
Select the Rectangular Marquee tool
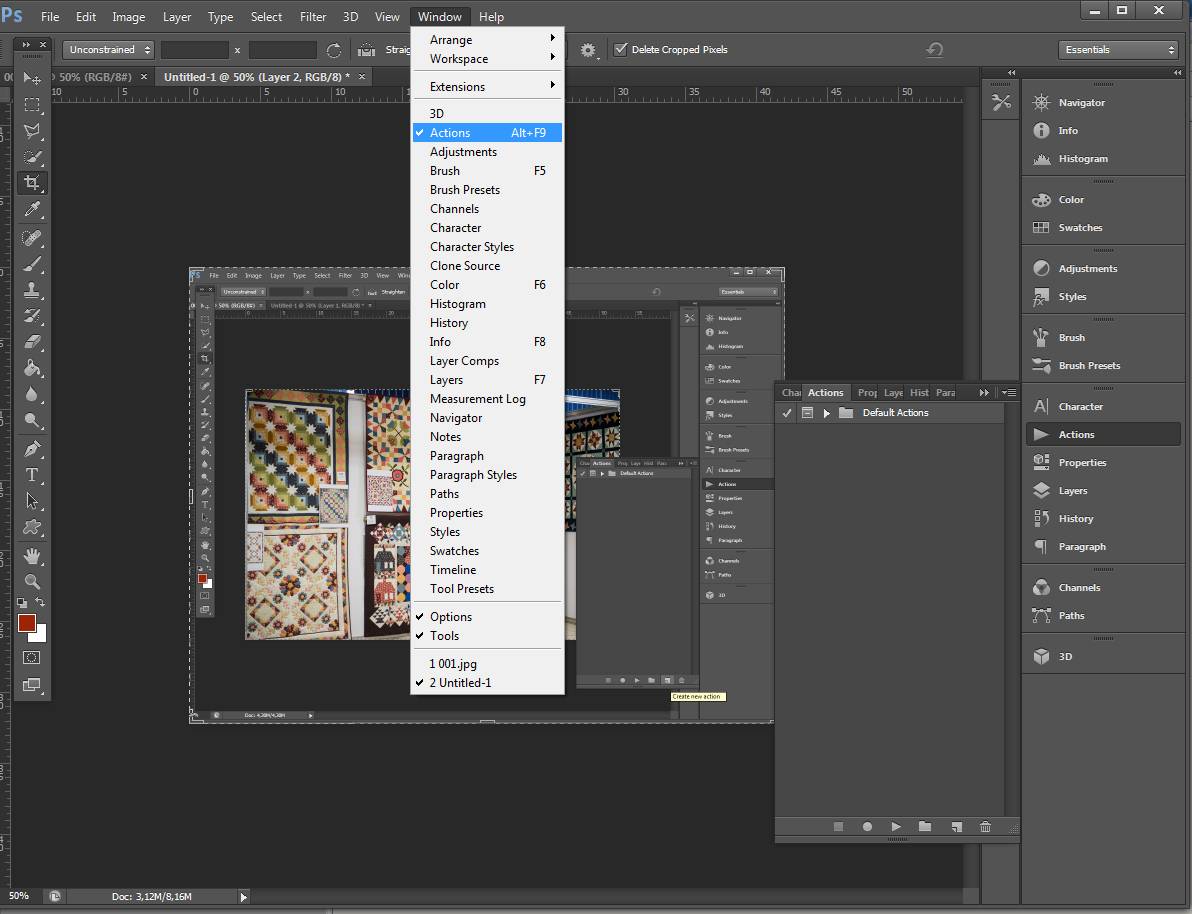32,104
